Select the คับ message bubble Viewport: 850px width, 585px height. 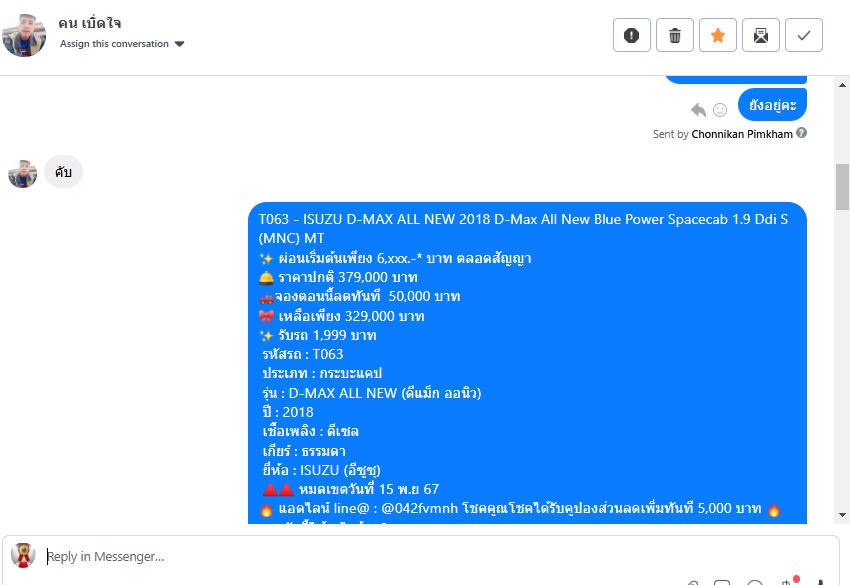click(63, 172)
